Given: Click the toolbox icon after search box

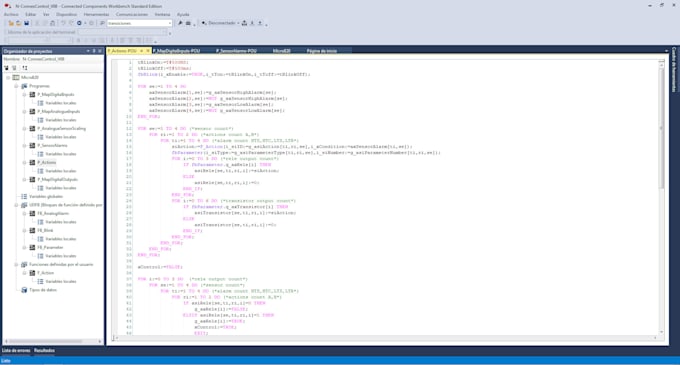Looking at the screenshot, I should [188, 23].
